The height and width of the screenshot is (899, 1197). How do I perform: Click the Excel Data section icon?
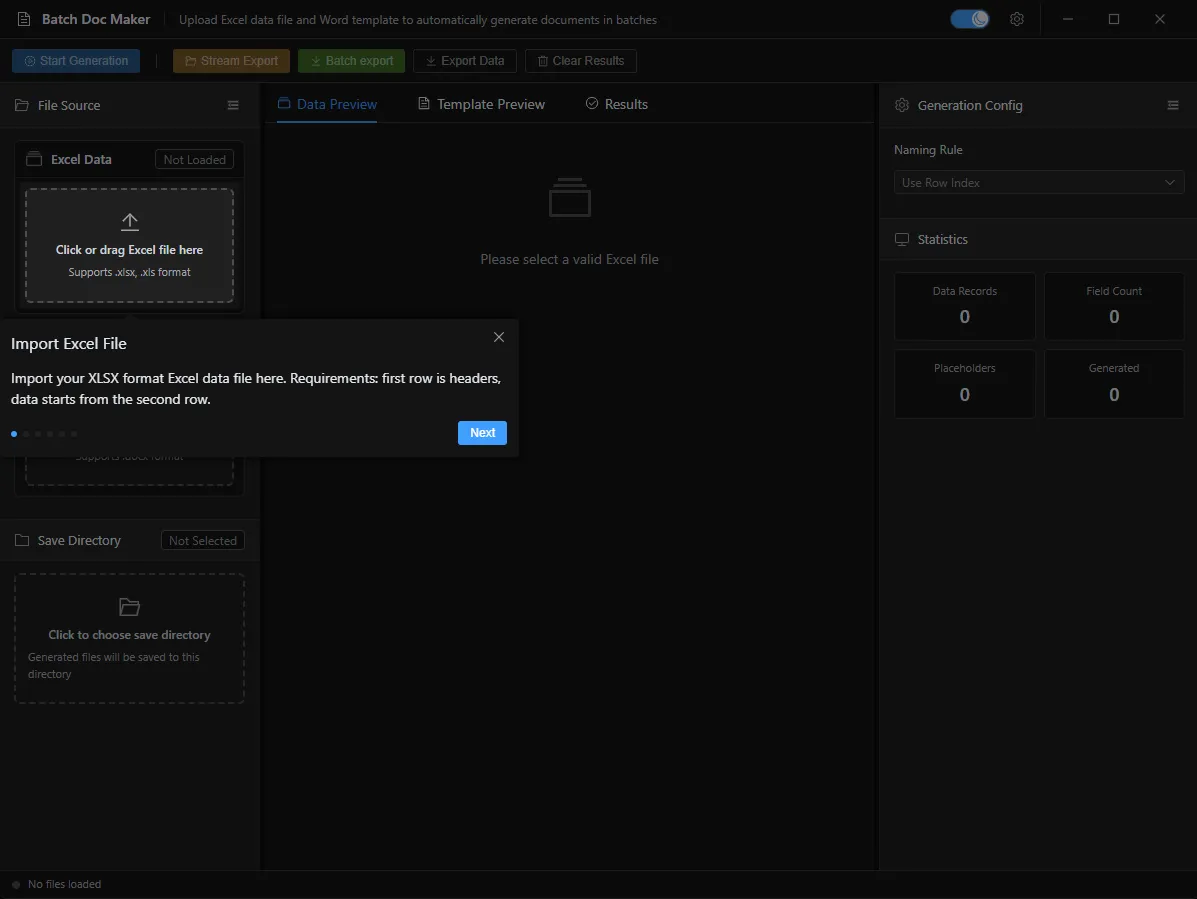[34, 160]
